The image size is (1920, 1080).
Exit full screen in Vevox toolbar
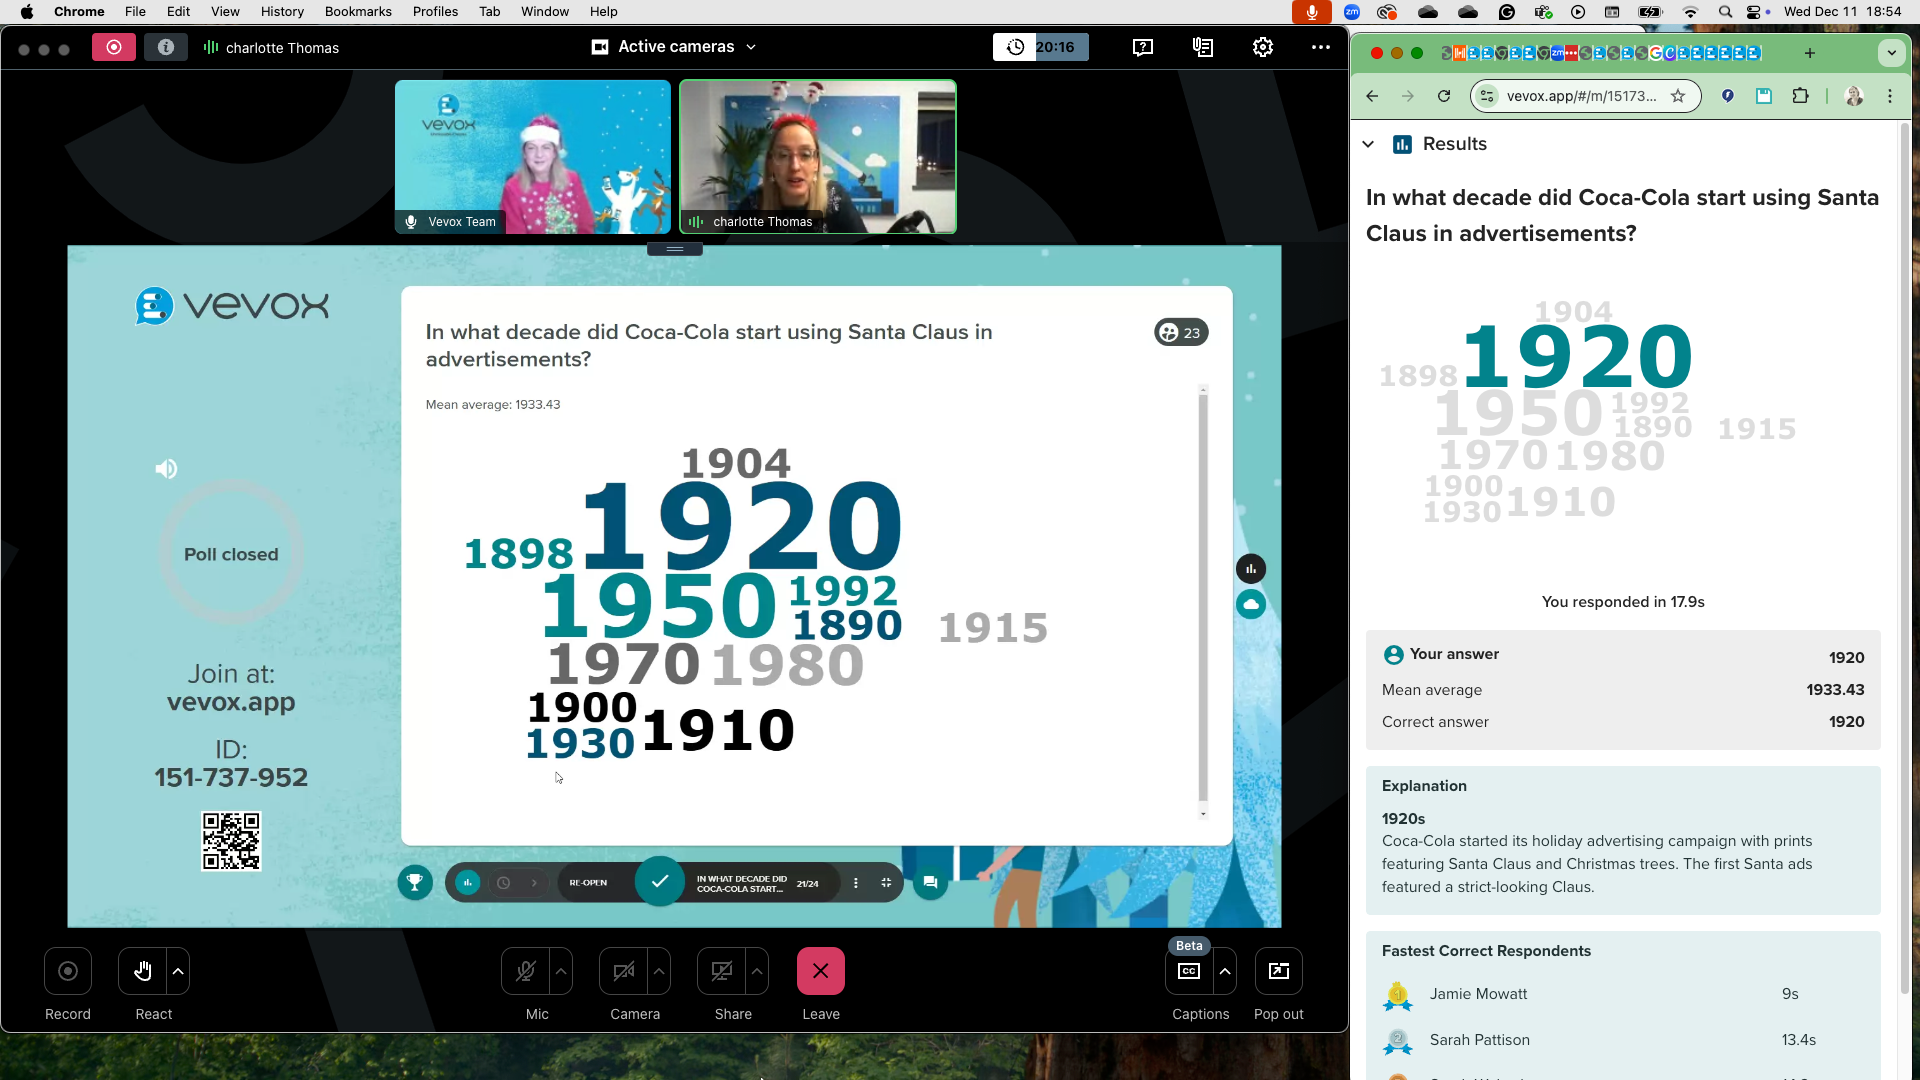point(886,883)
